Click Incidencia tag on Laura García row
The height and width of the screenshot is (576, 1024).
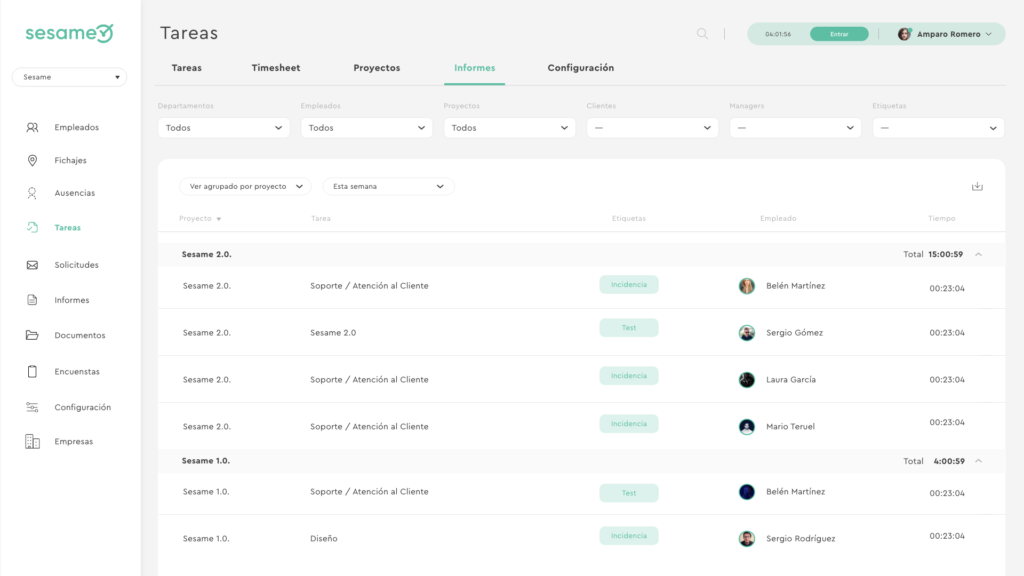[629, 376]
